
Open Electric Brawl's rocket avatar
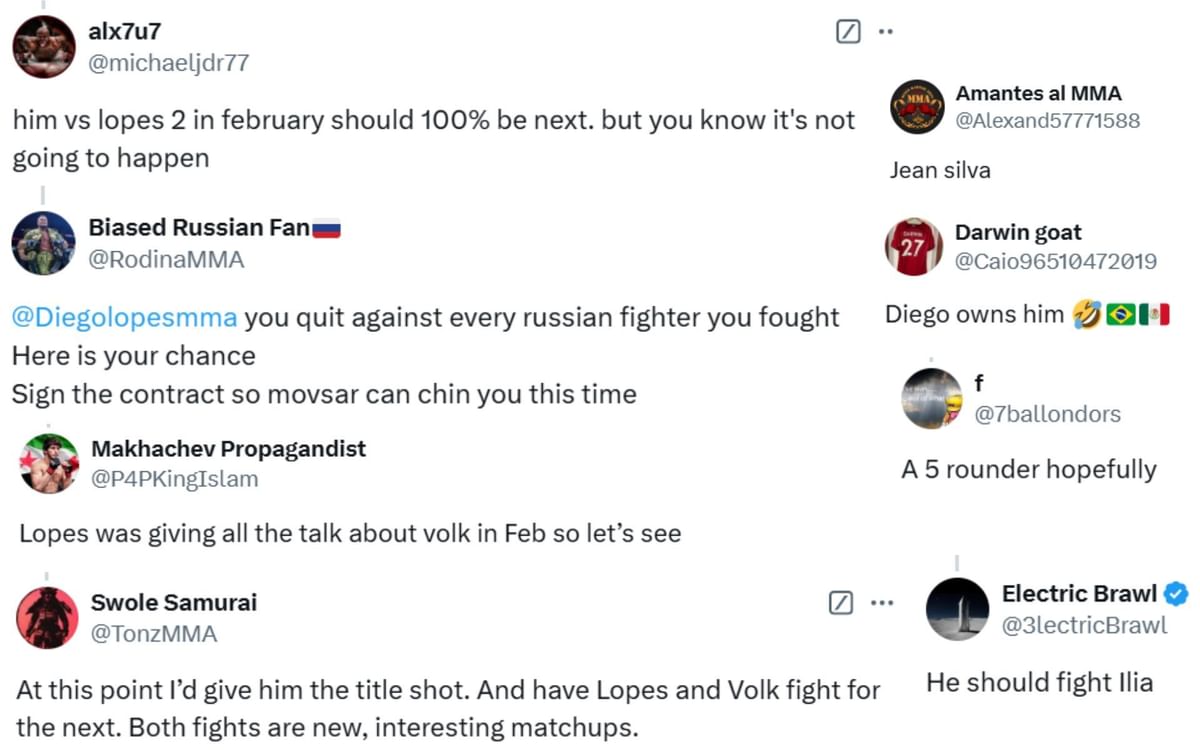point(958,608)
